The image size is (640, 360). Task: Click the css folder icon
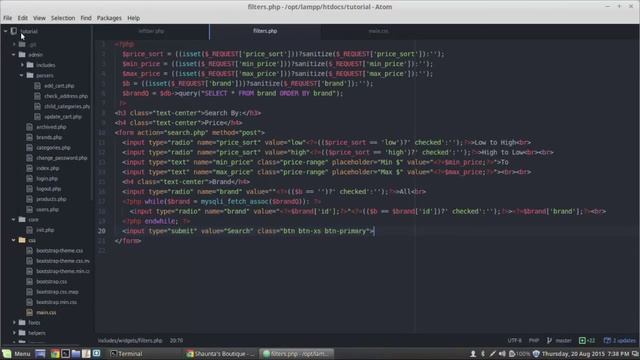coord(22,240)
